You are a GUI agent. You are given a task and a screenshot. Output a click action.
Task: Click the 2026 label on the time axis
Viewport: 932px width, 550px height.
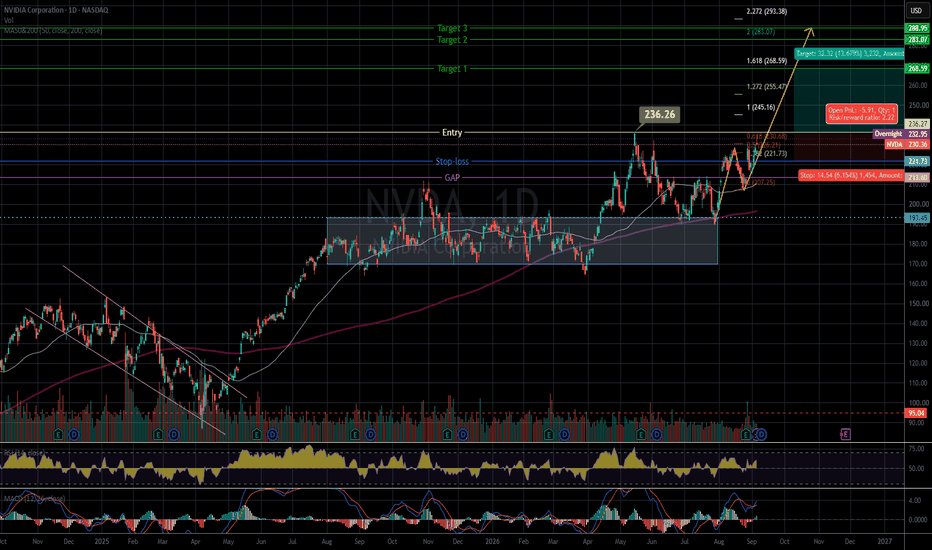coord(492,542)
